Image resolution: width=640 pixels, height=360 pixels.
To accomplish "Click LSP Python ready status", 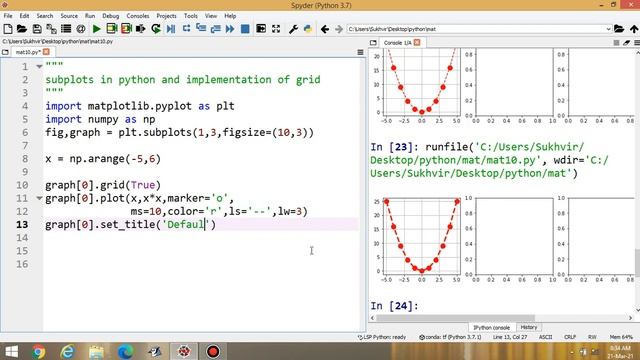I will coord(382,337).
